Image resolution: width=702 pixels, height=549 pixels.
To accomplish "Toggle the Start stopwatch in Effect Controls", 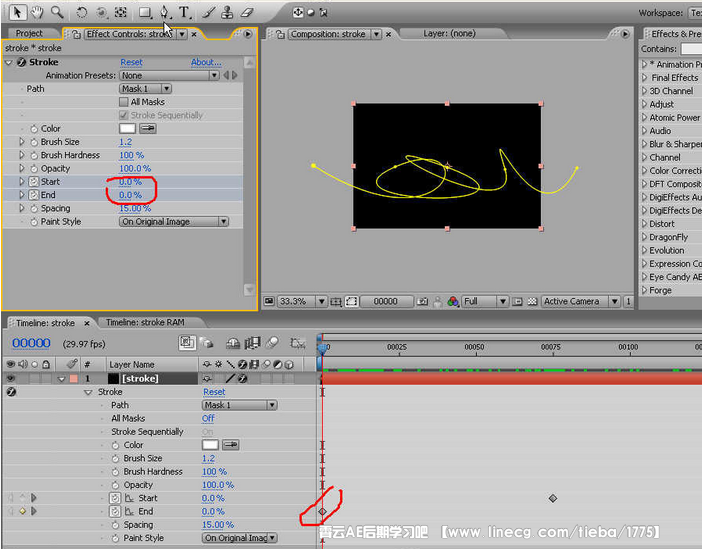I will point(34,182).
